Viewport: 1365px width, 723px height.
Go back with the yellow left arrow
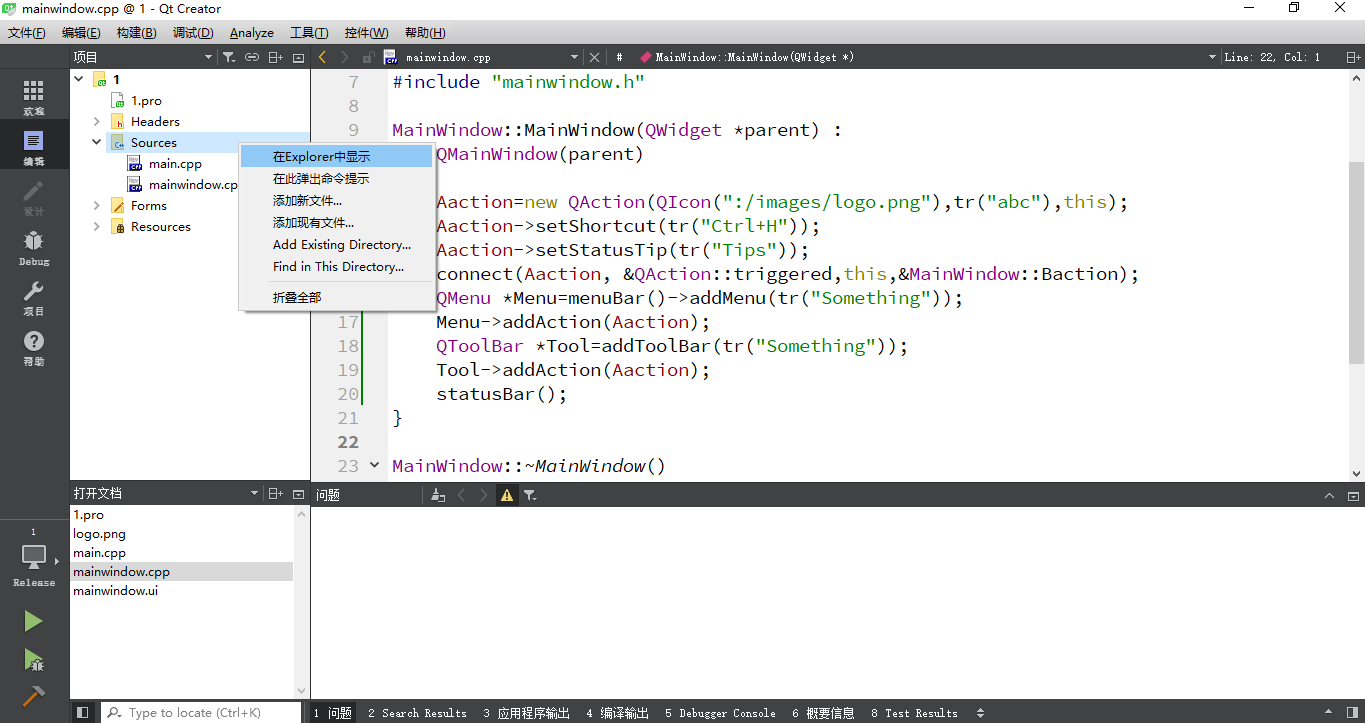tap(322, 57)
